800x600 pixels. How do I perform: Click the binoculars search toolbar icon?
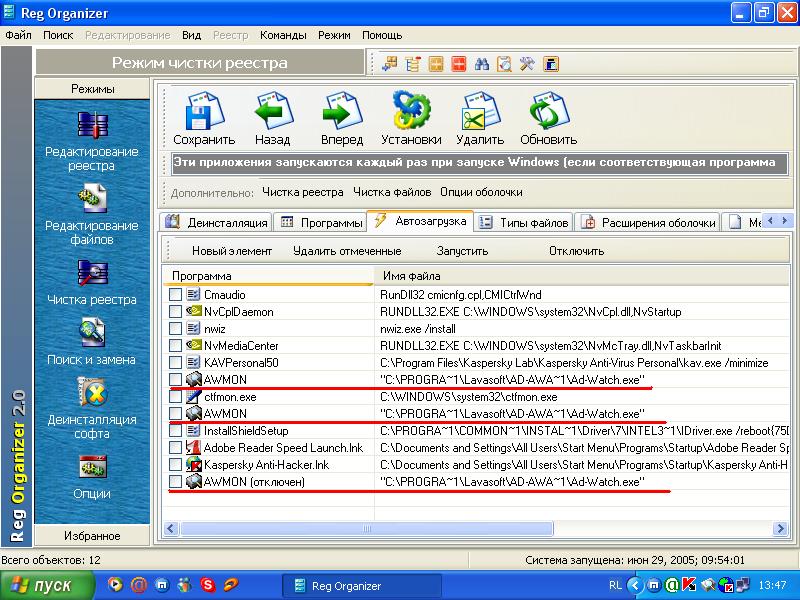pos(482,64)
